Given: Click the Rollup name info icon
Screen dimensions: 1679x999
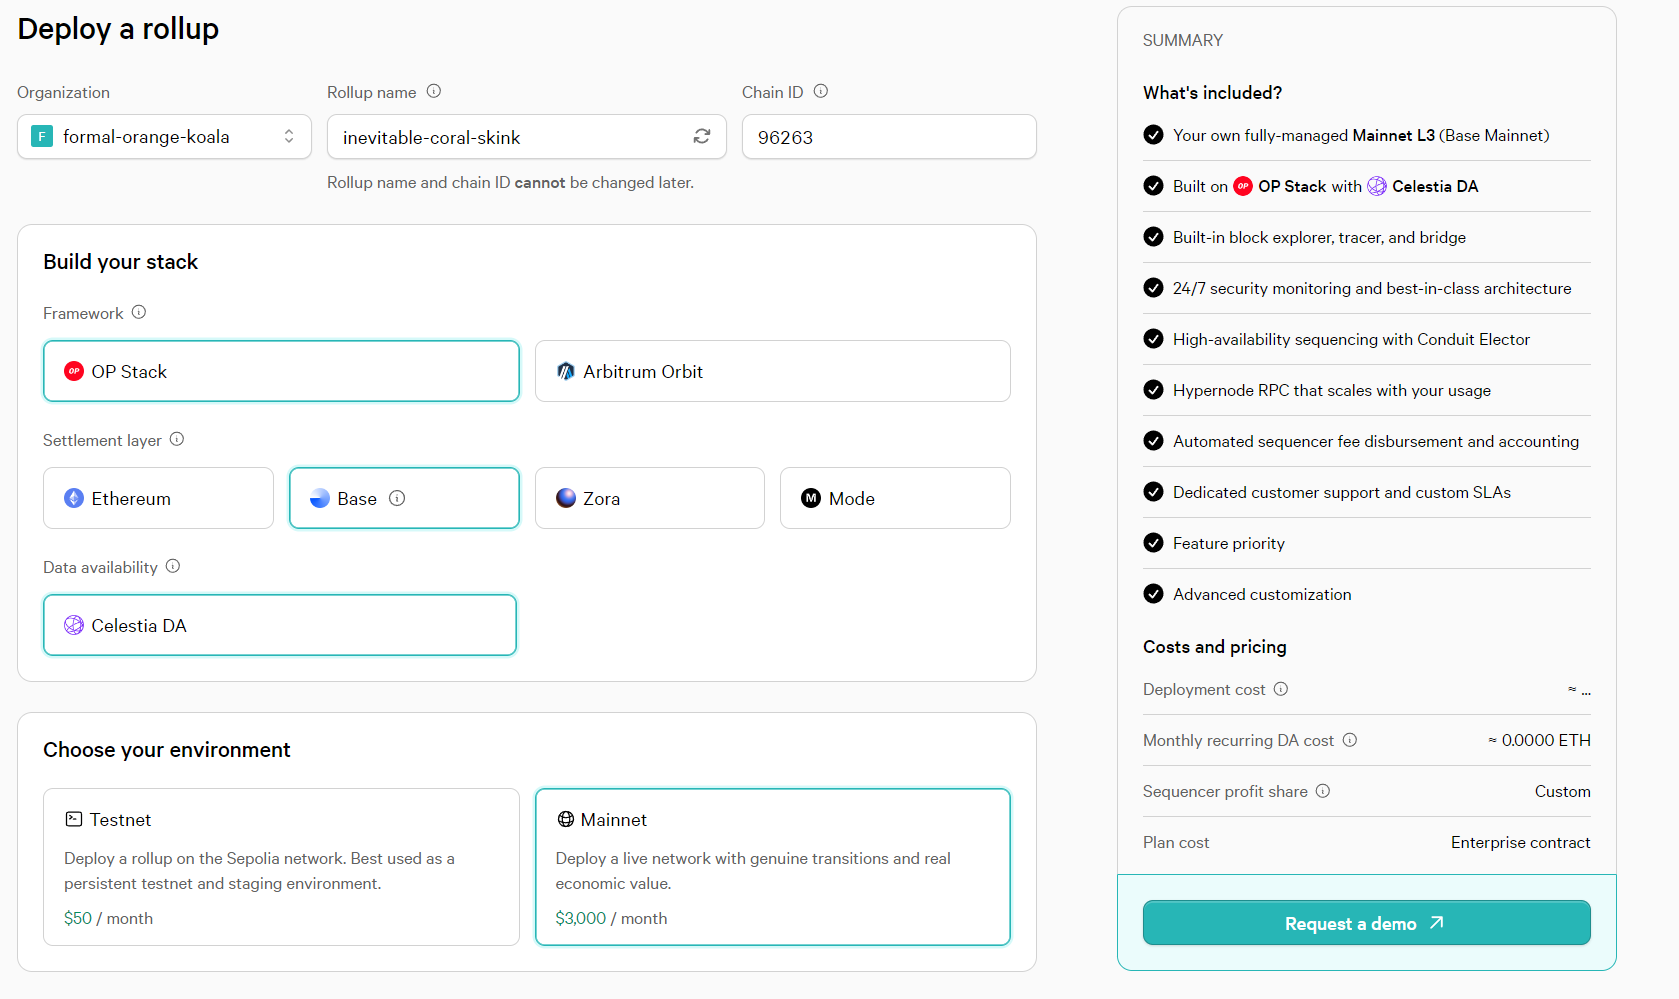Looking at the screenshot, I should (x=434, y=91).
